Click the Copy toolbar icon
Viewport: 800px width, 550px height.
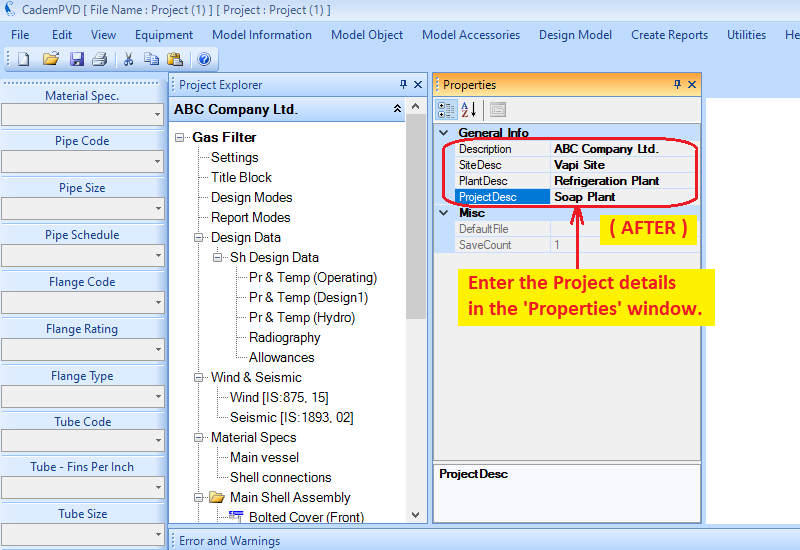[151, 59]
